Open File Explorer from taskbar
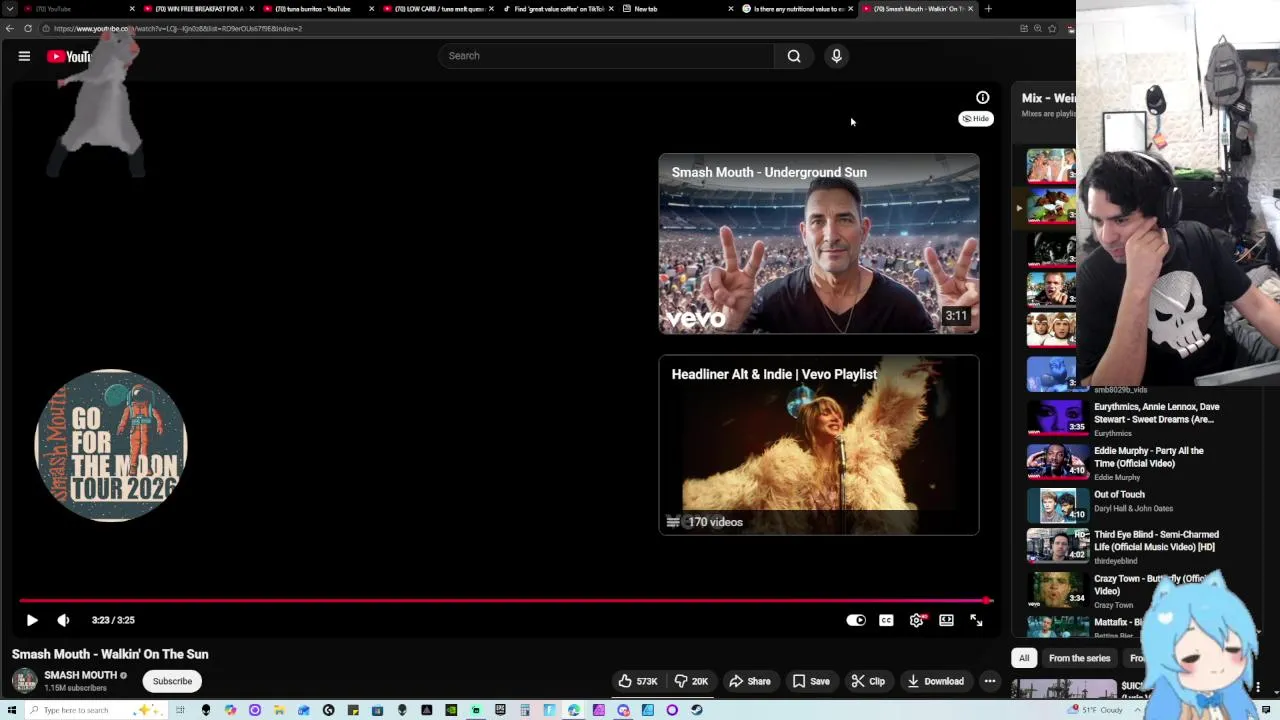The height and width of the screenshot is (720, 1280). tap(279, 710)
